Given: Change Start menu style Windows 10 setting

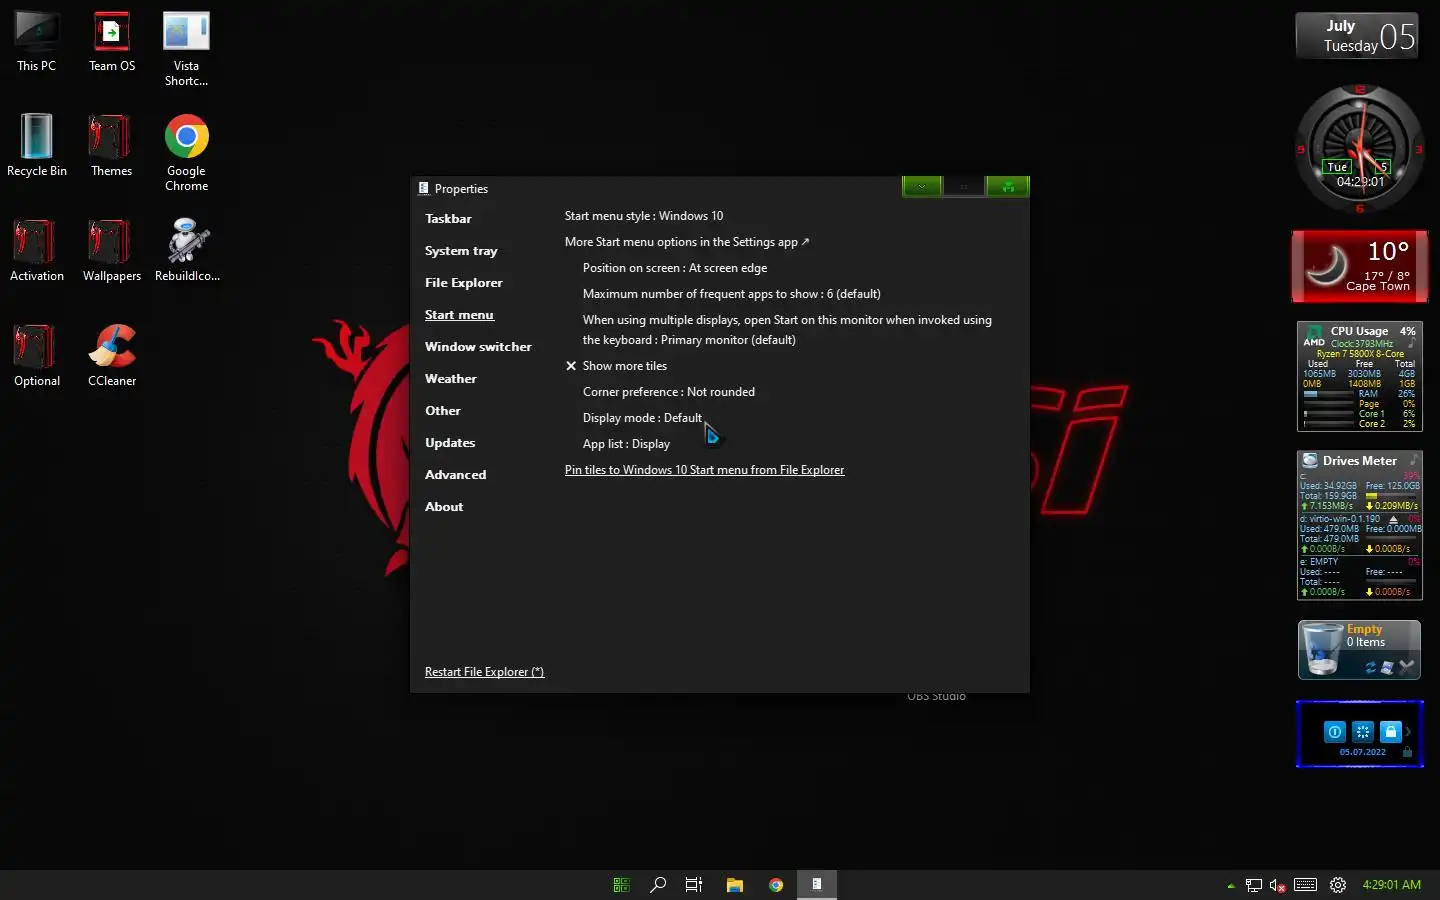Looking at the screenshot, I should [x=644, y=216].
